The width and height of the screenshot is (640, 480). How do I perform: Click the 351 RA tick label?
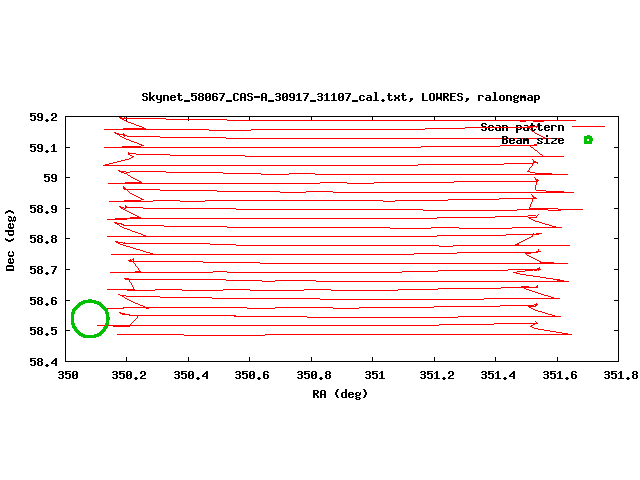click(x=375, y=375)
